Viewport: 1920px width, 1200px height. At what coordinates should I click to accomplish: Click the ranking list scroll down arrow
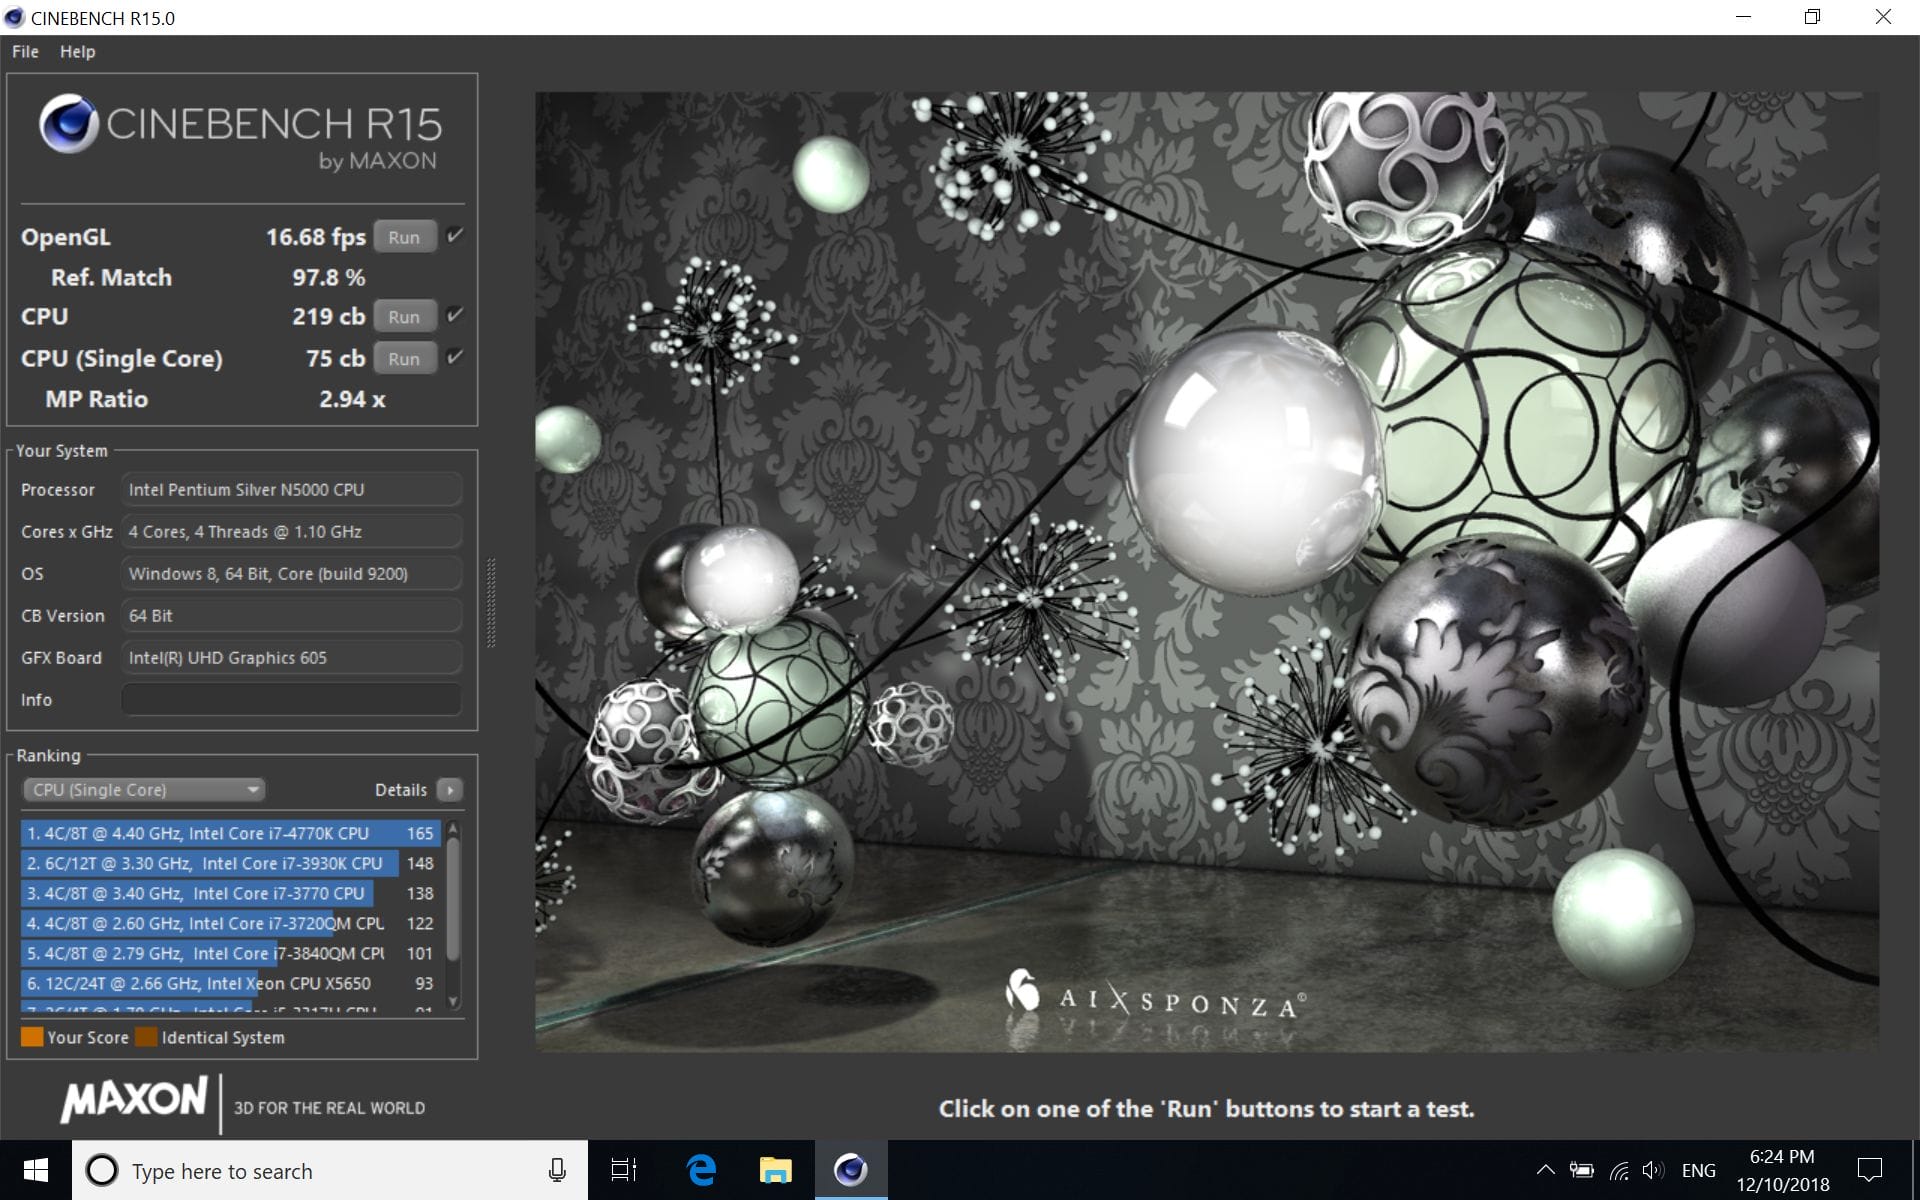click(453, 1000)
